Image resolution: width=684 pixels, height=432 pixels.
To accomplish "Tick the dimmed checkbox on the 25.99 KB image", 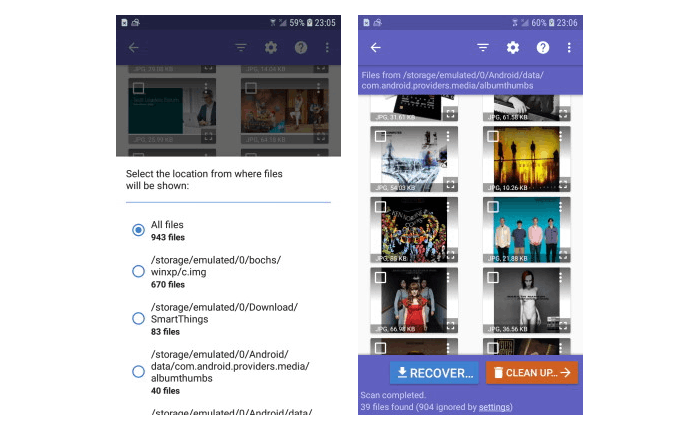I will point(138,88).
